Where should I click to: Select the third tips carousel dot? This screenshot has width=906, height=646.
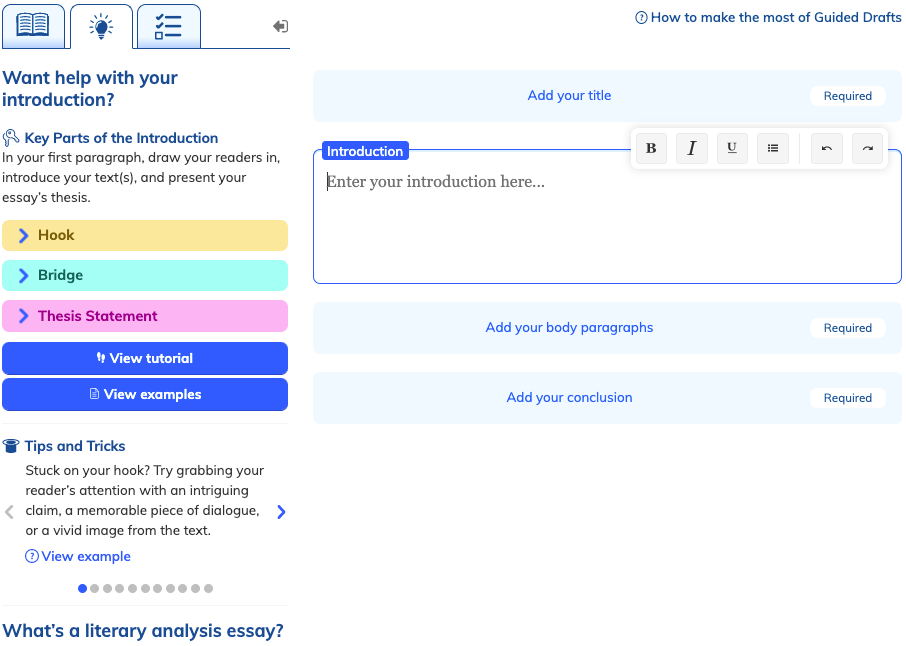(107, 588)
